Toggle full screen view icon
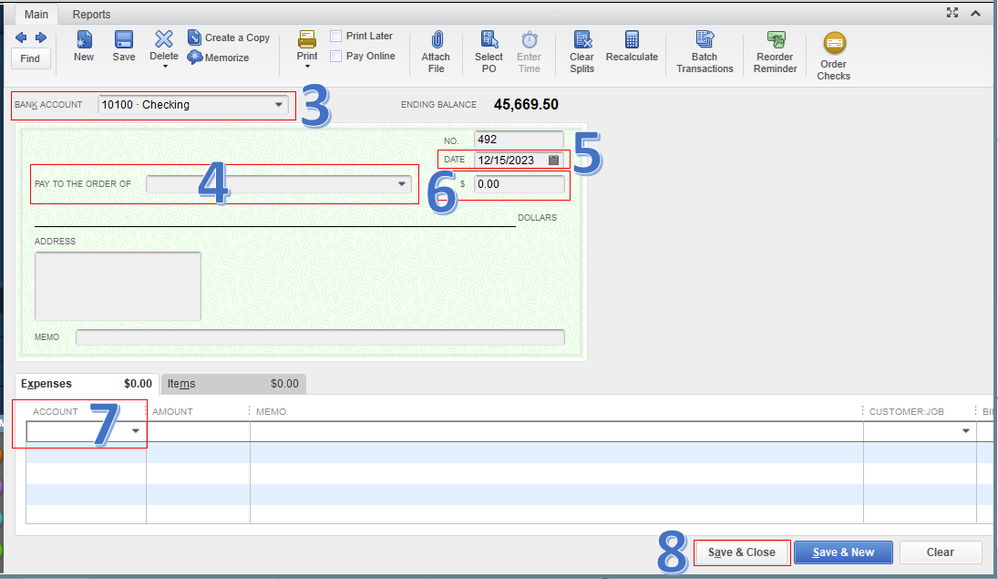 pos(952,13)
